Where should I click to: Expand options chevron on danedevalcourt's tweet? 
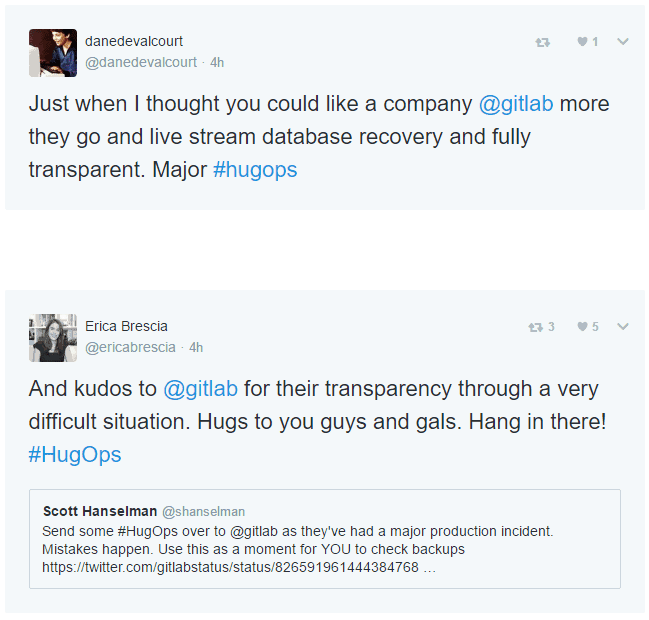pos(623,42)
